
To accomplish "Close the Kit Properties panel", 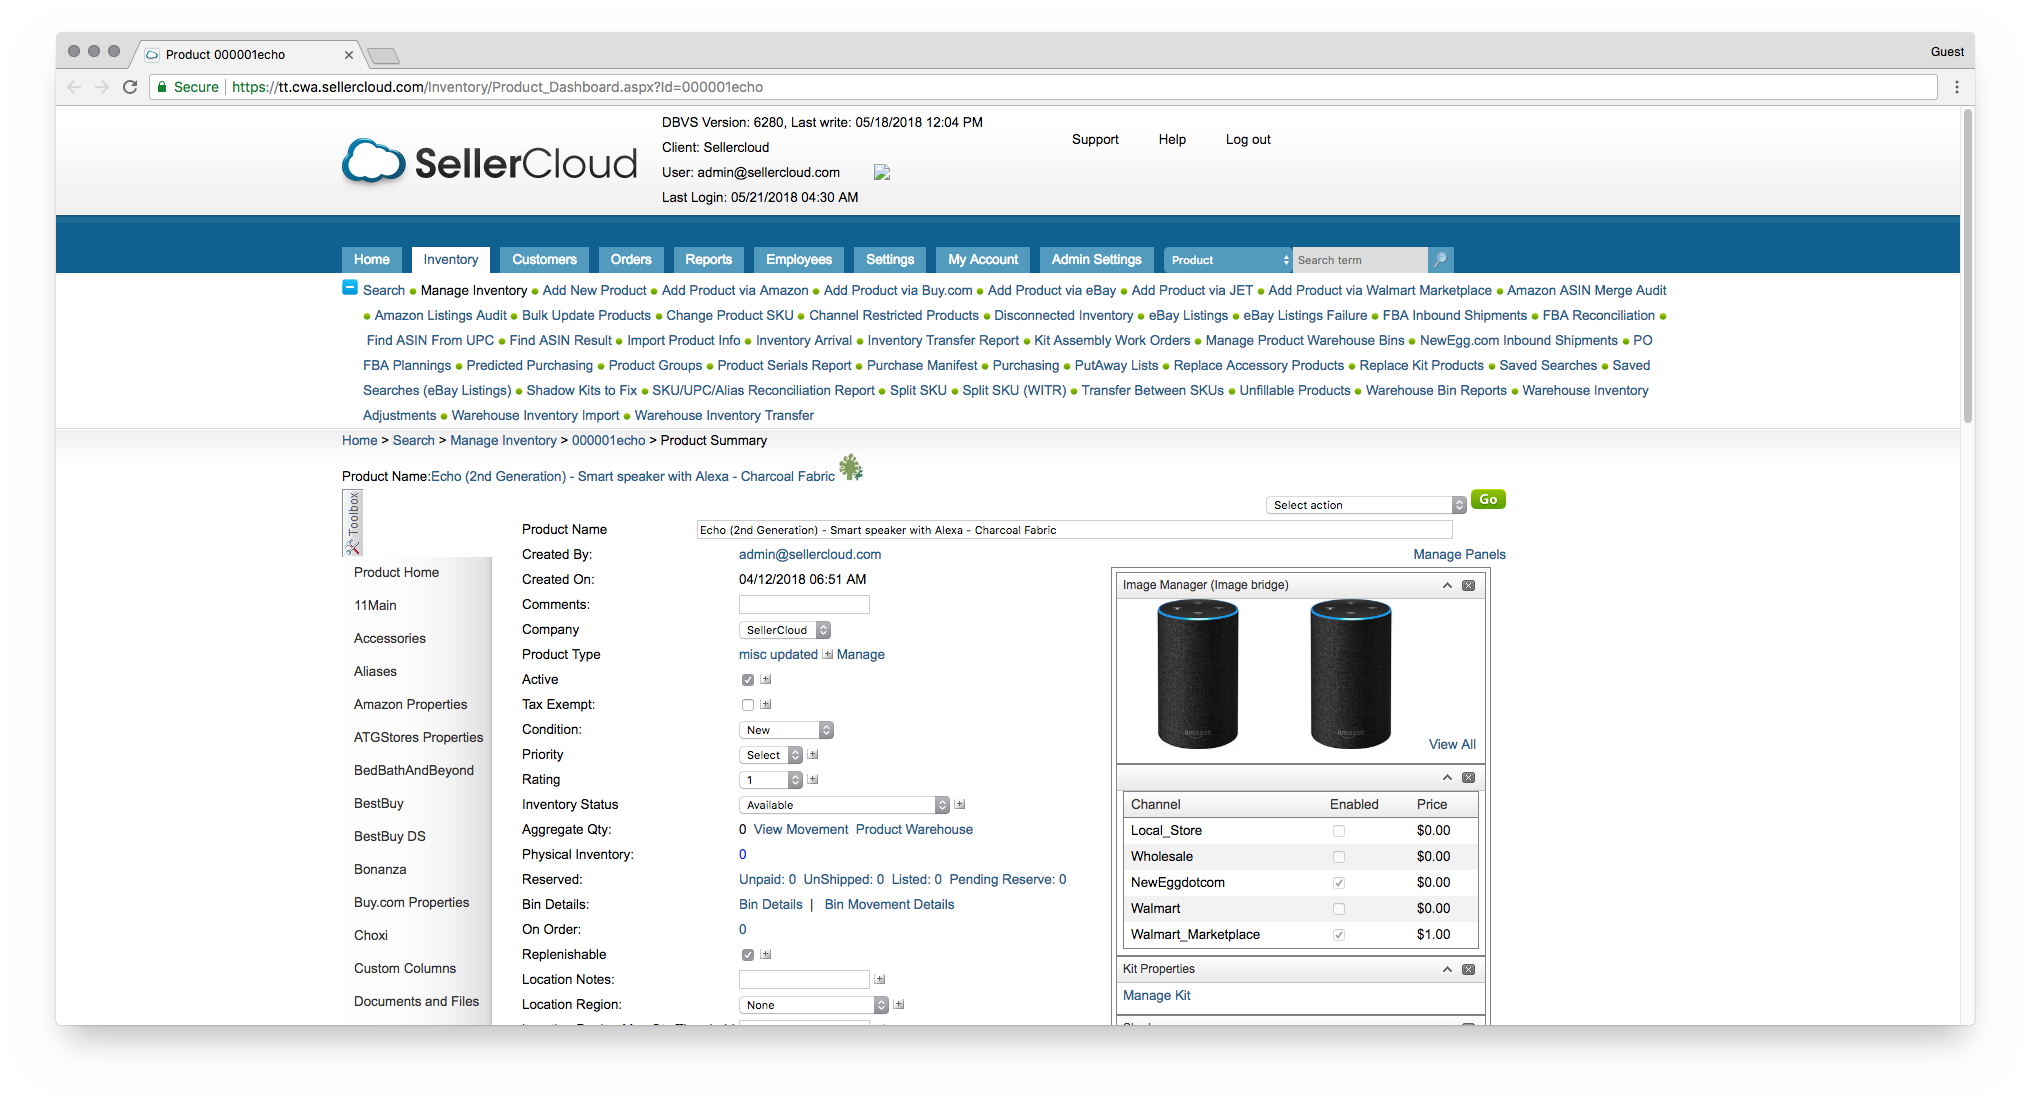I will click(x=1469, y=969).
